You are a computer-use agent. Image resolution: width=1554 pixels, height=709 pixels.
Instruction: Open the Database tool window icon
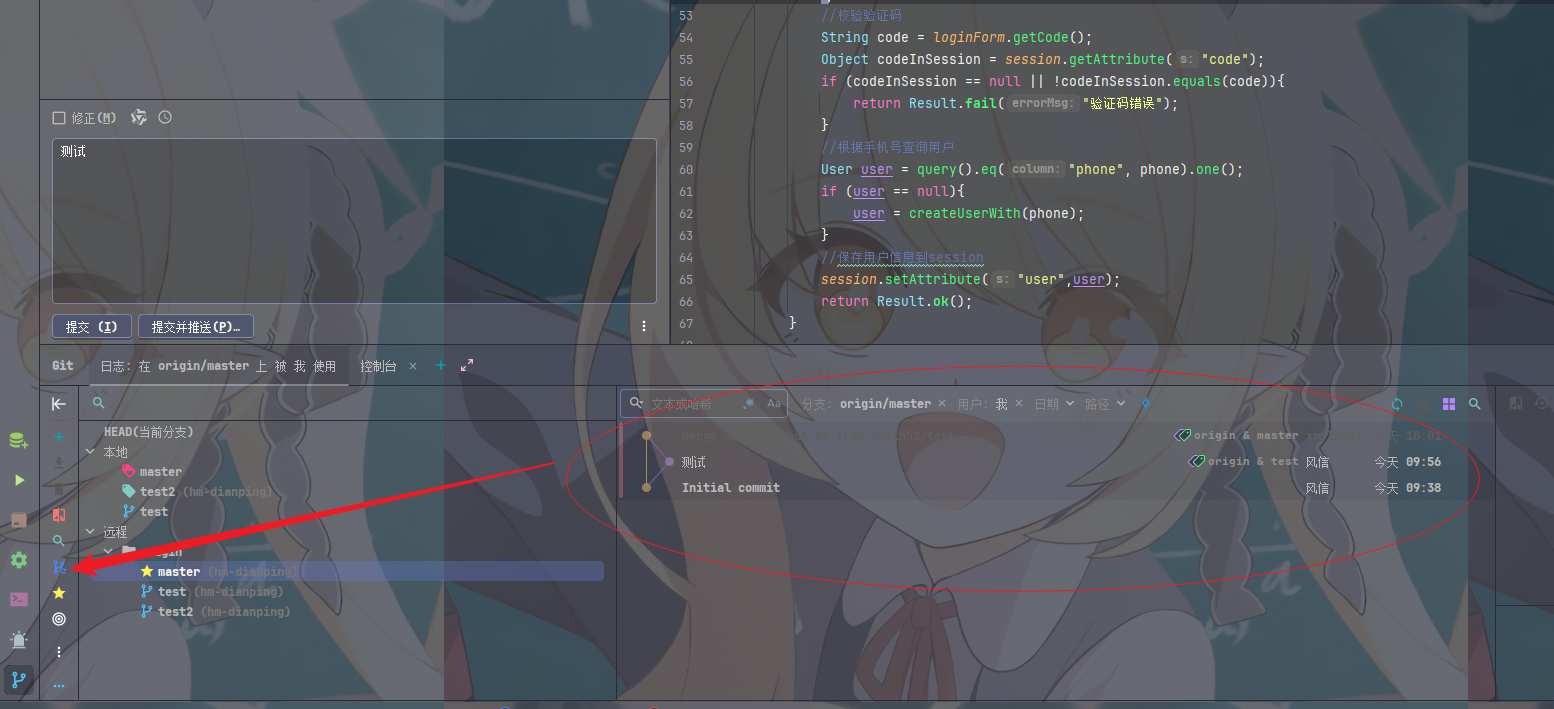pos(18,440)
